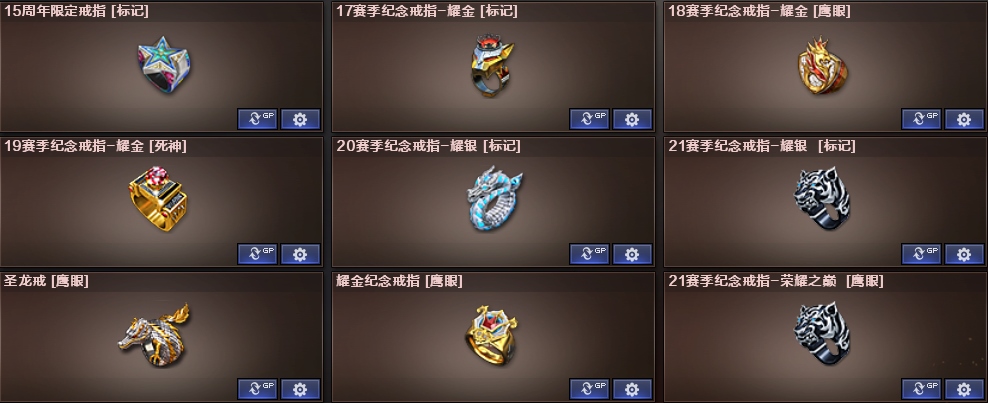Click GP exchange icon for 17赛季纪念戒指-耀金
Screen dimensions: 988x403
[x=590, y=119]
